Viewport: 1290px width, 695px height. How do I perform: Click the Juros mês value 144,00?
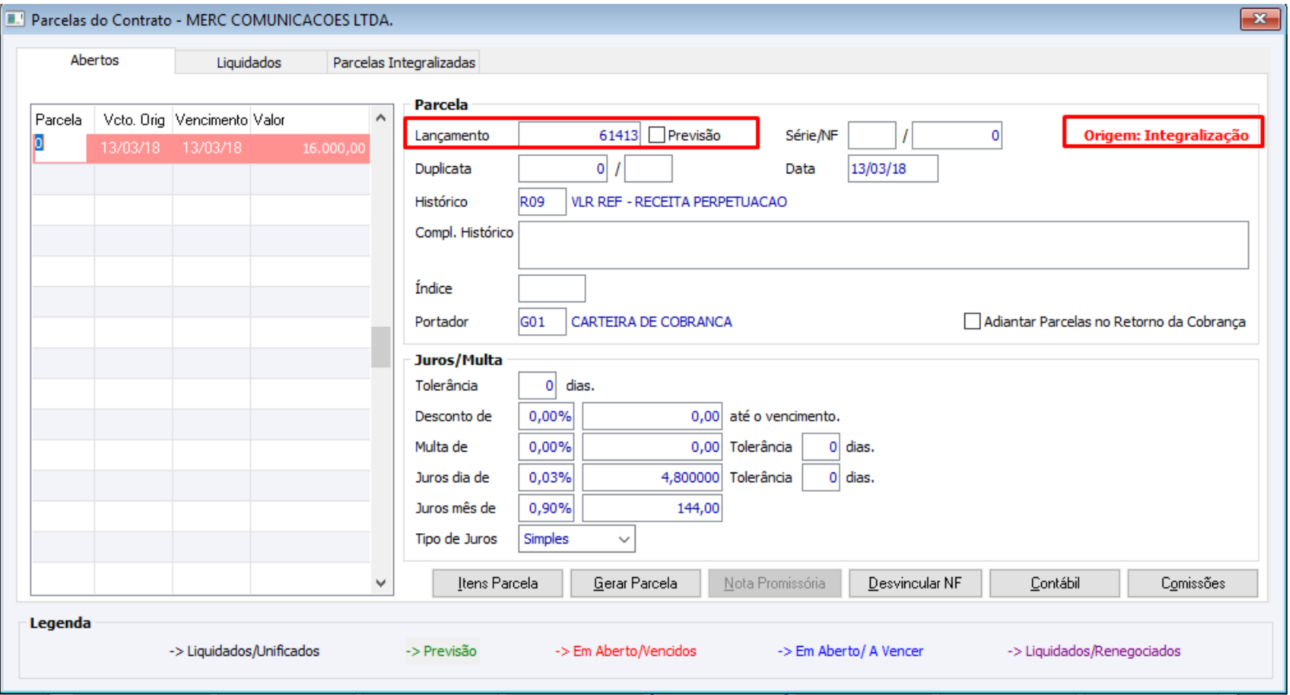[x=652, y=508]
